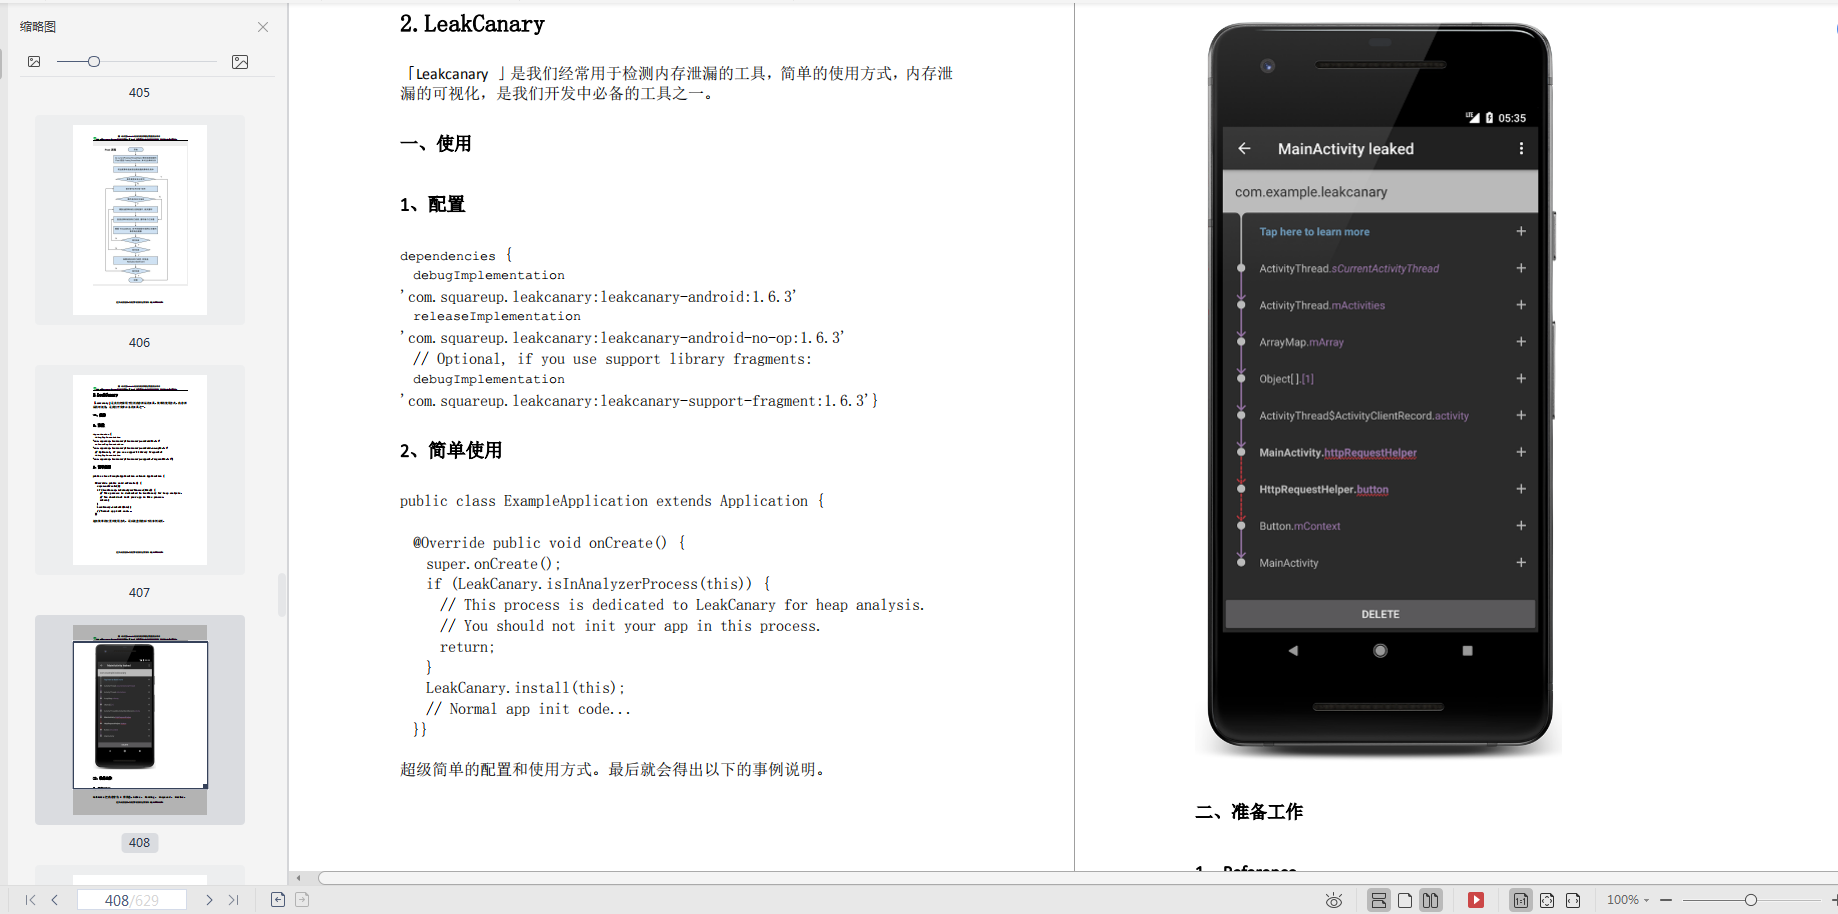1838x914 pixels.
Task: Toggle eye protection mode
Action: [x=1334, y=900]
